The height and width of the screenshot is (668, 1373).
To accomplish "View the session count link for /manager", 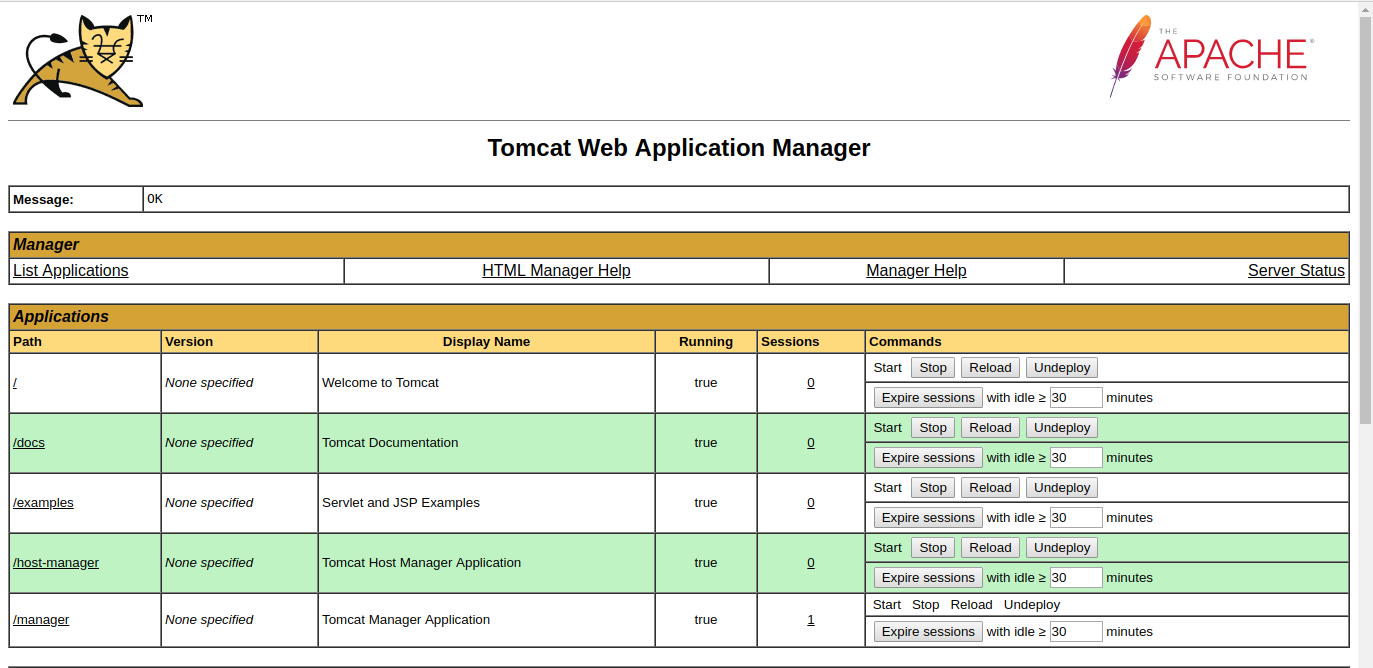I will point(811,620).
